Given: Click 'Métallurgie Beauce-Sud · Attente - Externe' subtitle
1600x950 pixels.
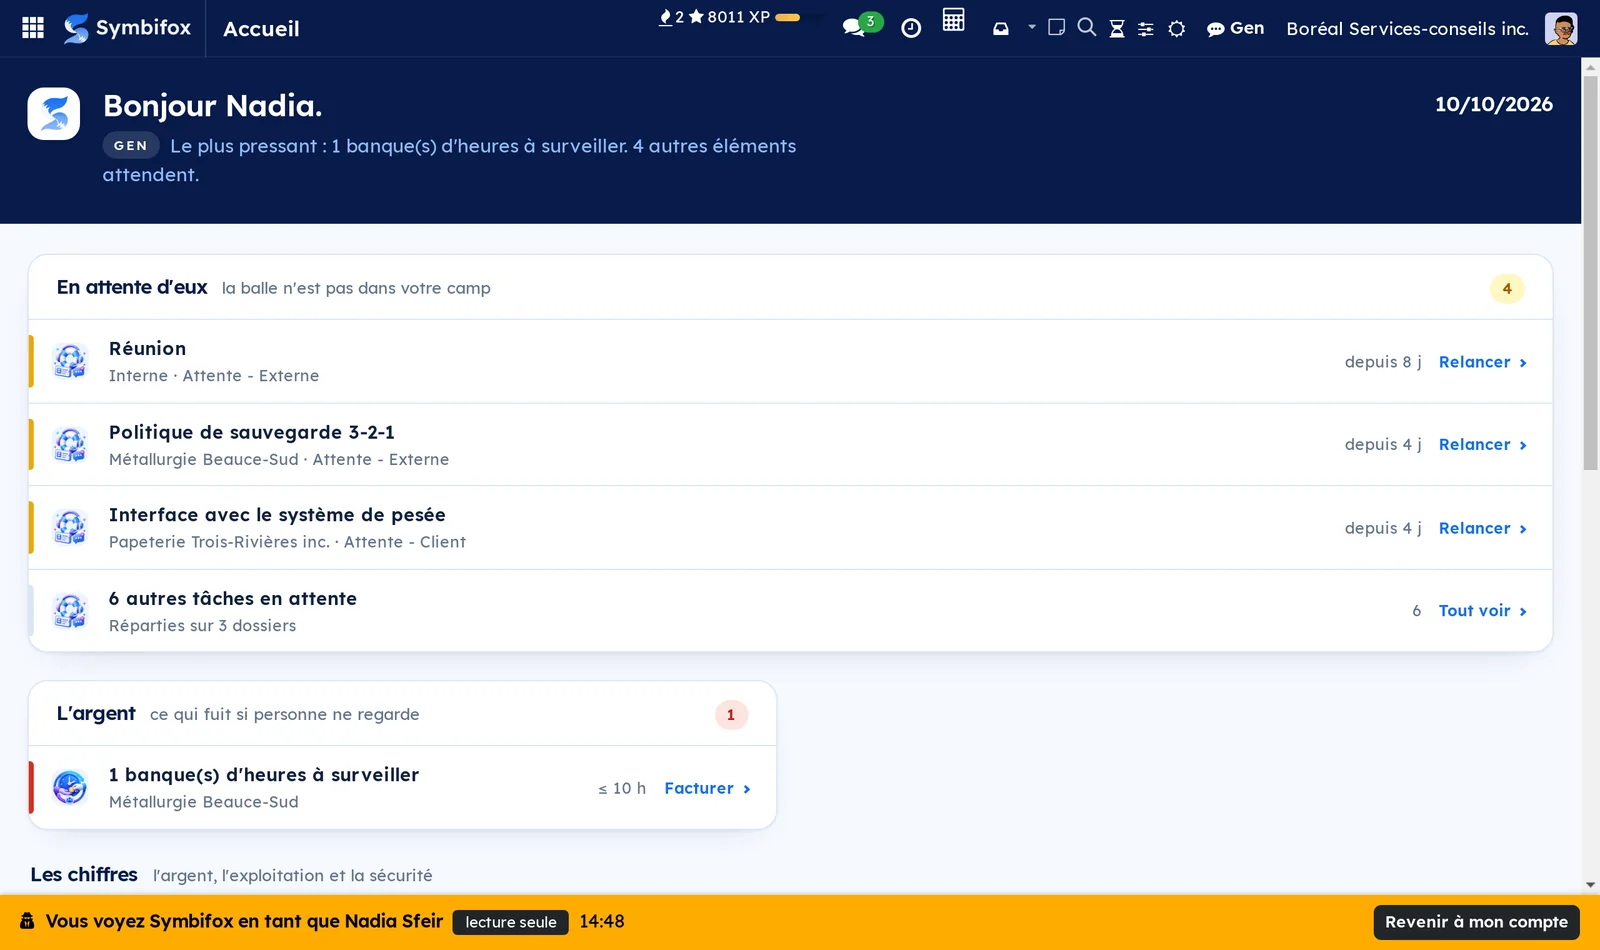Looking at the screenshot, I should pos(279,459).
